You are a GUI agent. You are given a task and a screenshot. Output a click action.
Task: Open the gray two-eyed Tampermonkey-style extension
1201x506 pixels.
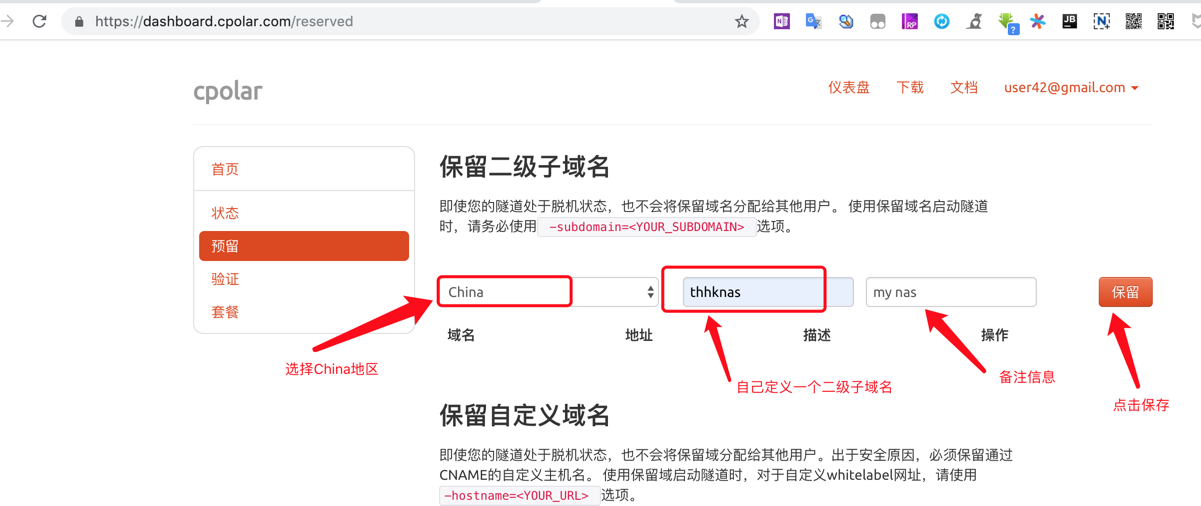878,21
